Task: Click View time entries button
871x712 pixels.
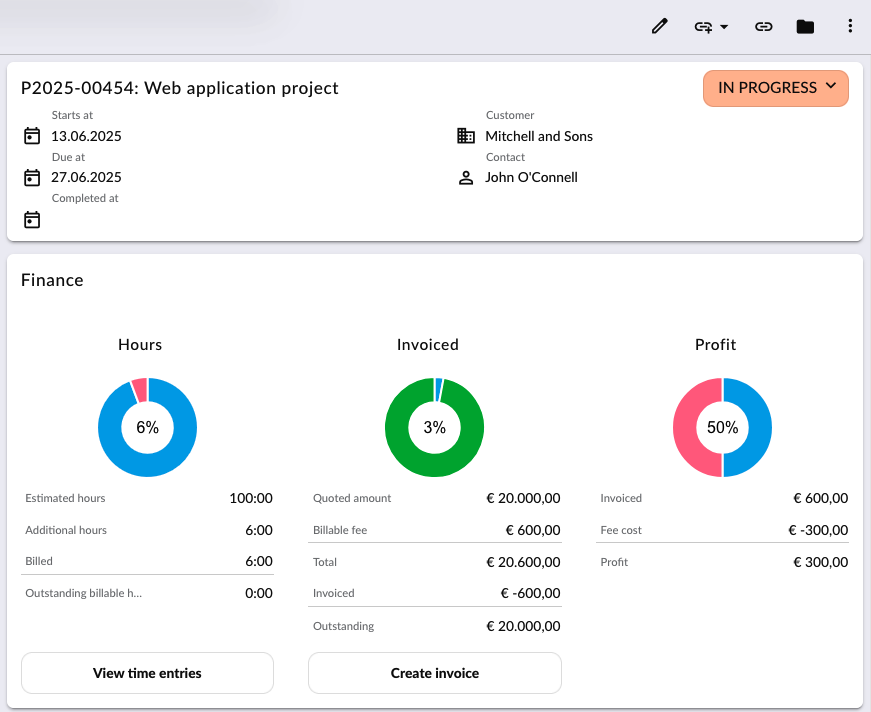Action: point(147,673)
